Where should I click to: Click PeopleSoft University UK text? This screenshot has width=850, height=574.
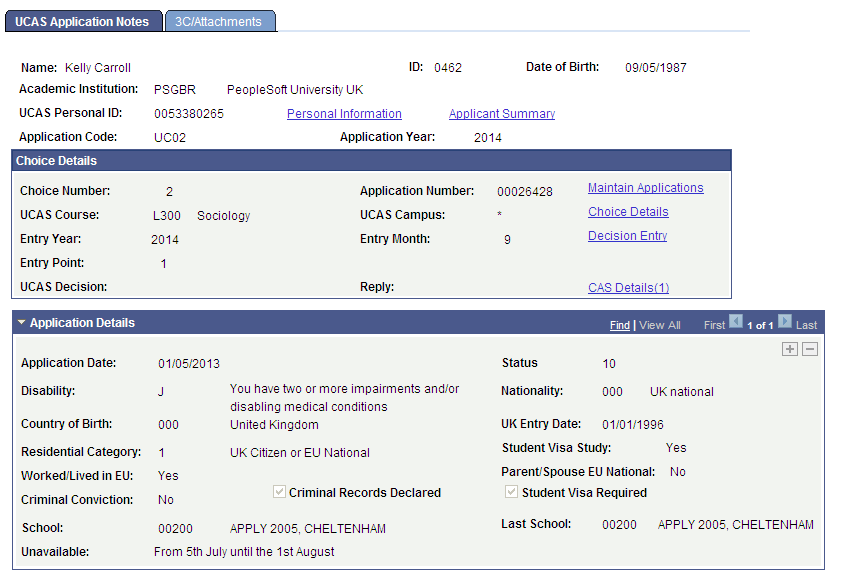tap(295, 90)
